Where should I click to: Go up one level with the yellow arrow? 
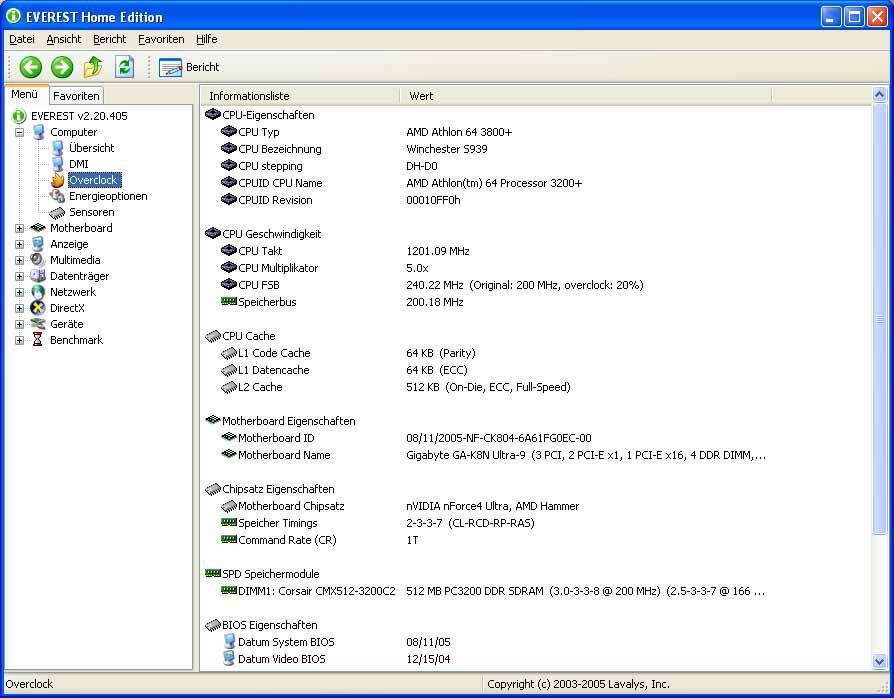click(x=93, y=67)
